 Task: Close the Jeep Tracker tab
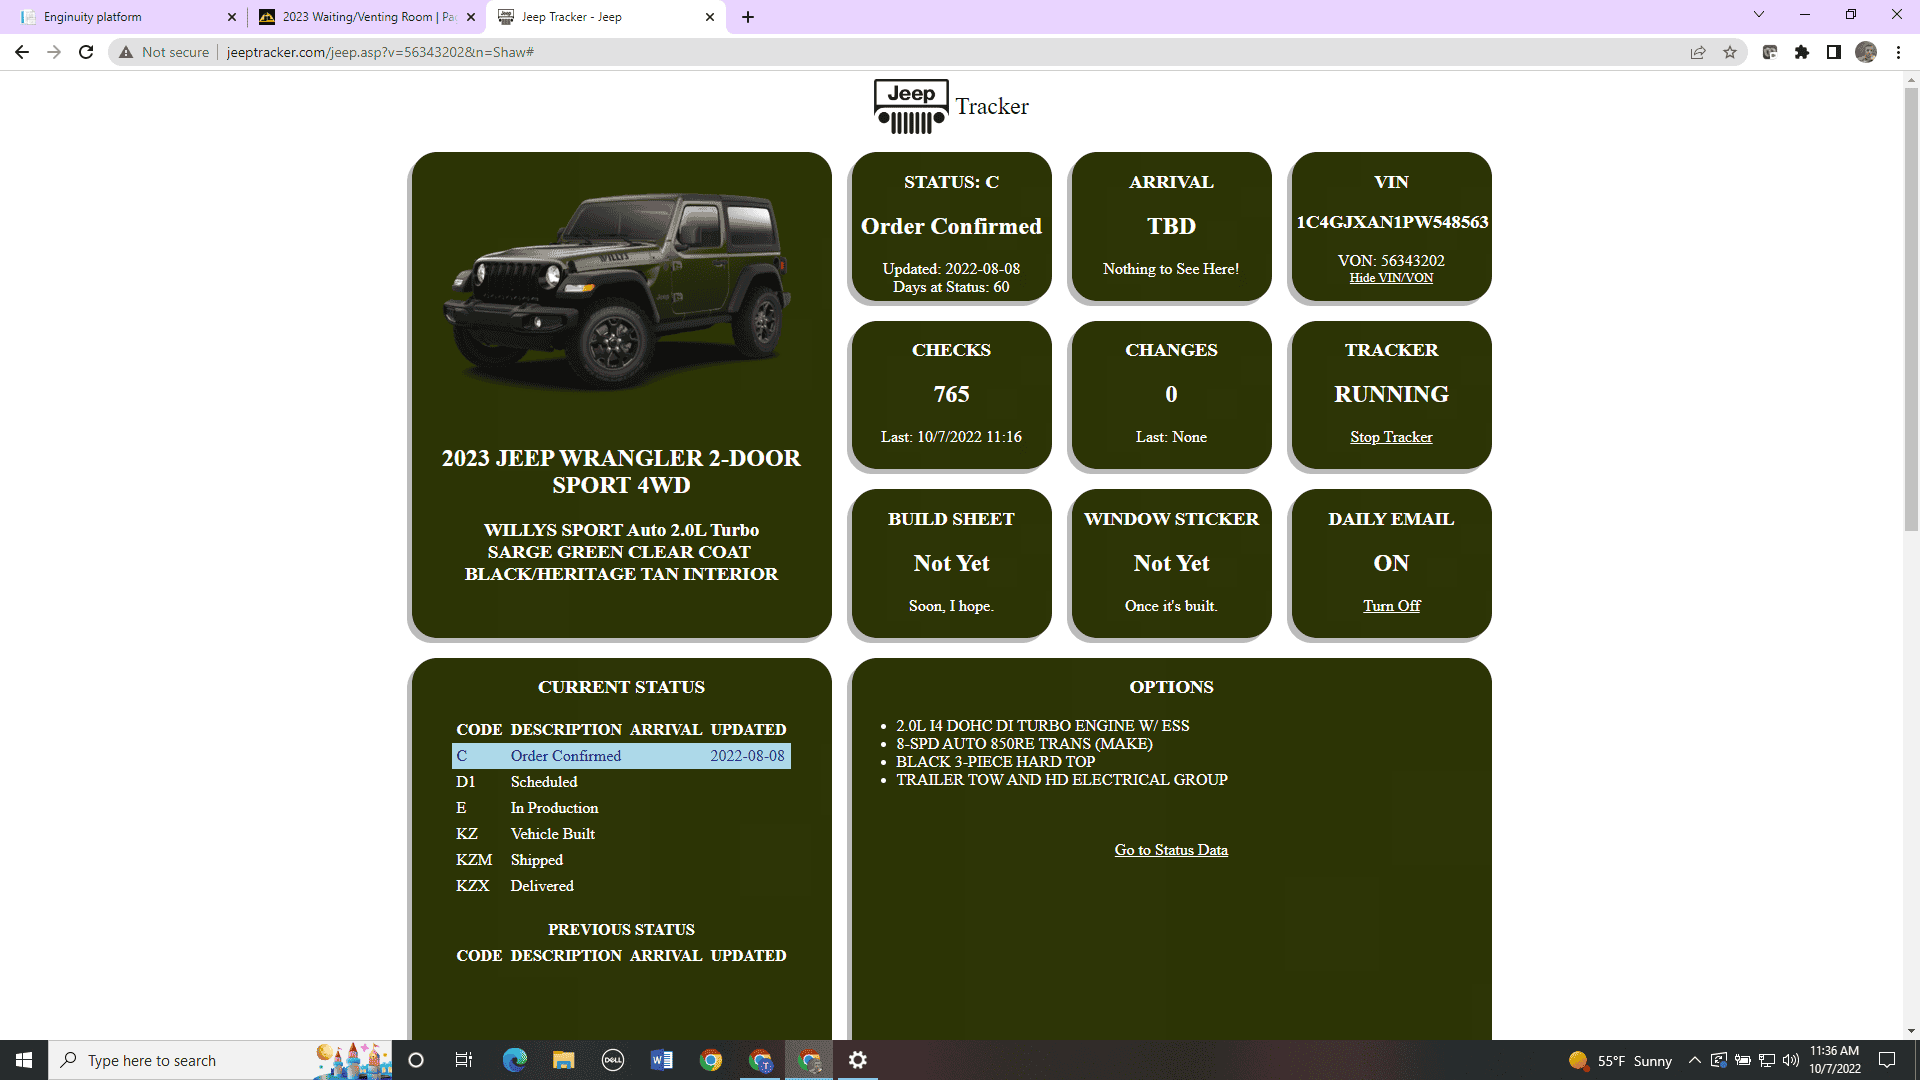[x=710, y=17]
